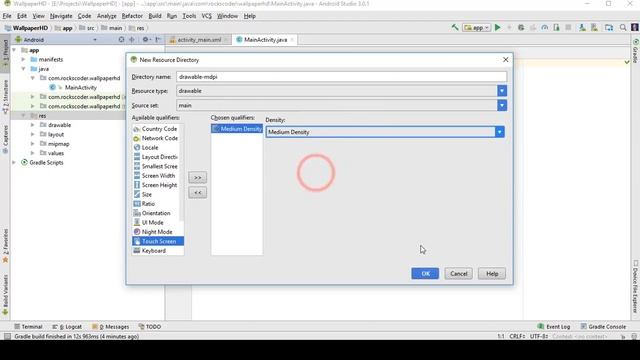Screen dimensions: 640x360
Task: Click the << remove qualifier button
Action: coord(198,193)
